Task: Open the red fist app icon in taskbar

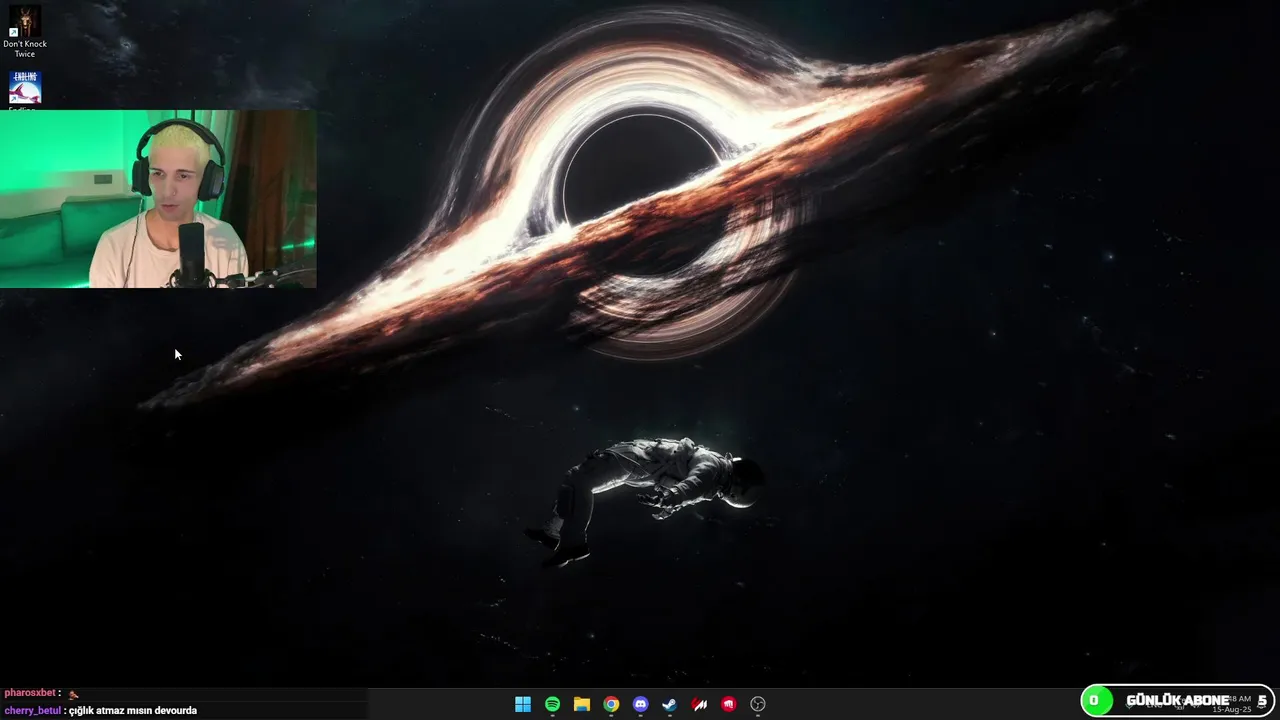Action: pos(729,704)
